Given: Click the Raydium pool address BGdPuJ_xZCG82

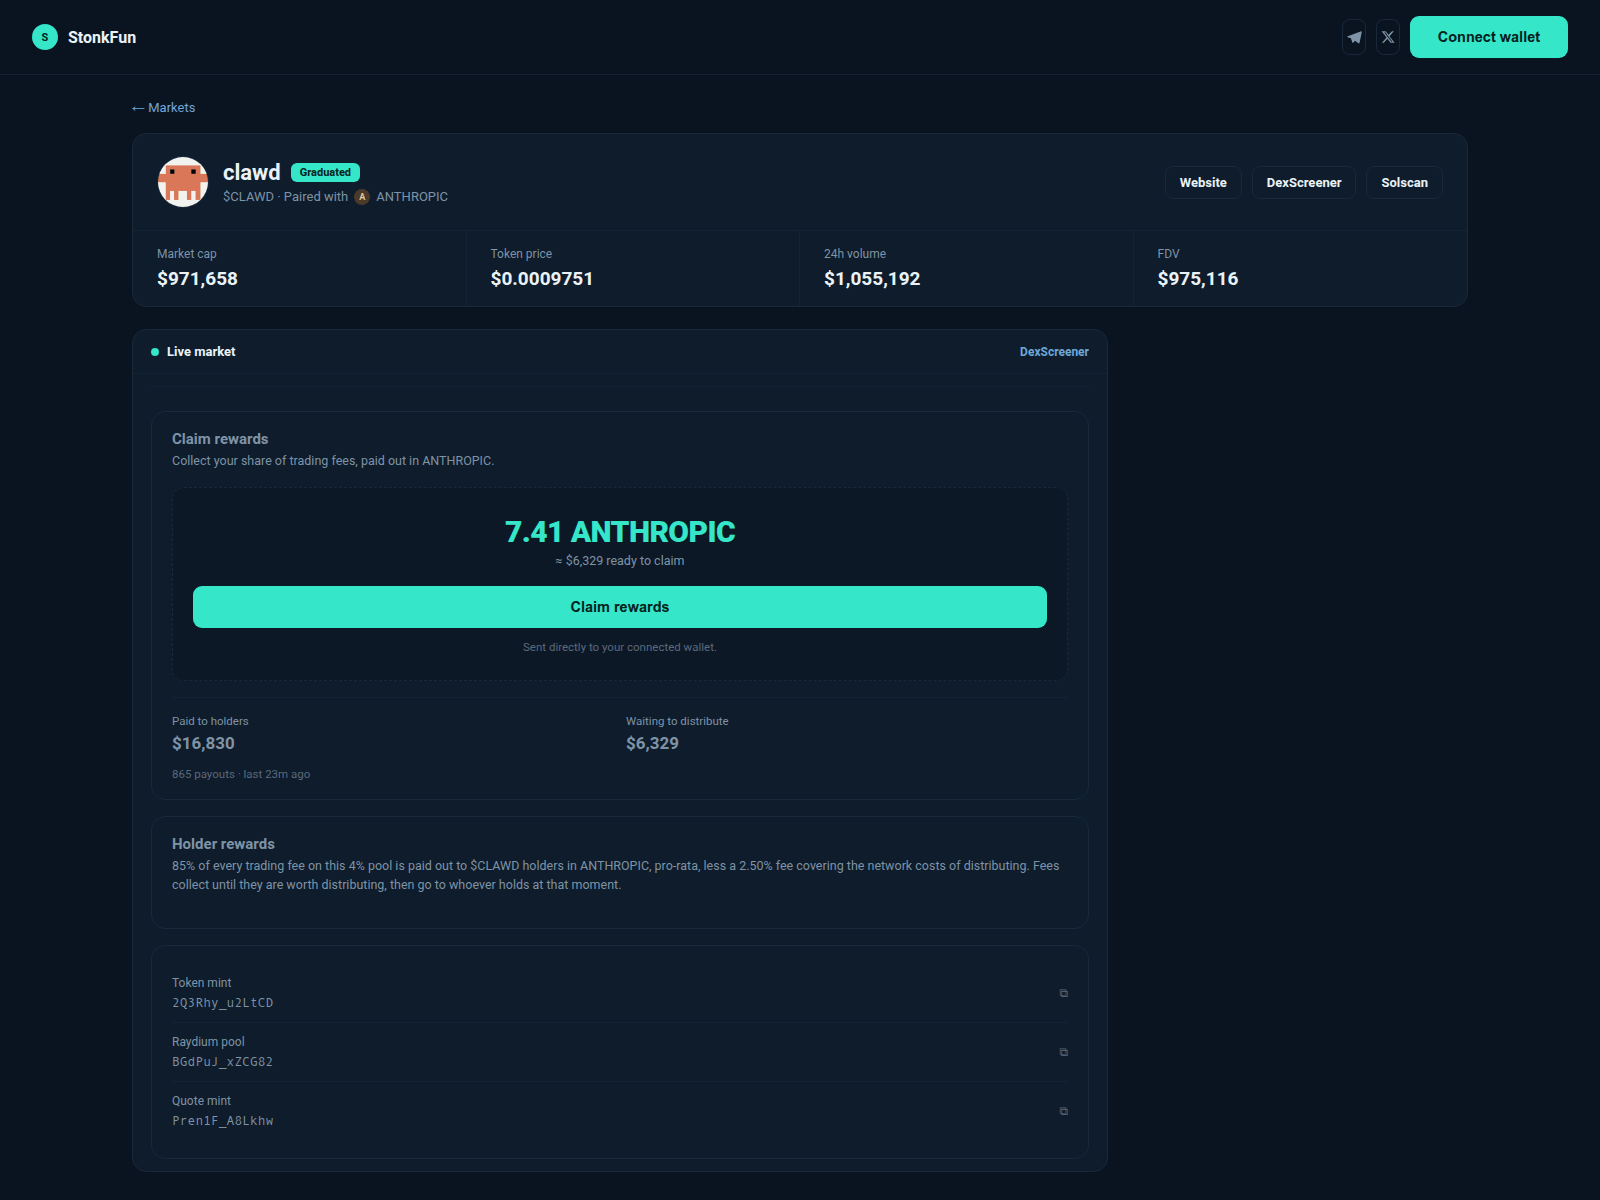Looking at the screenshot, I should (x=222, y=1062).
